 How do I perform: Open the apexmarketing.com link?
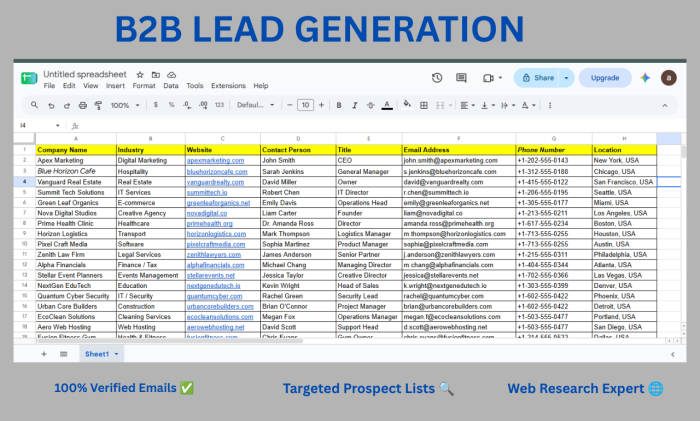click(215, 160)
